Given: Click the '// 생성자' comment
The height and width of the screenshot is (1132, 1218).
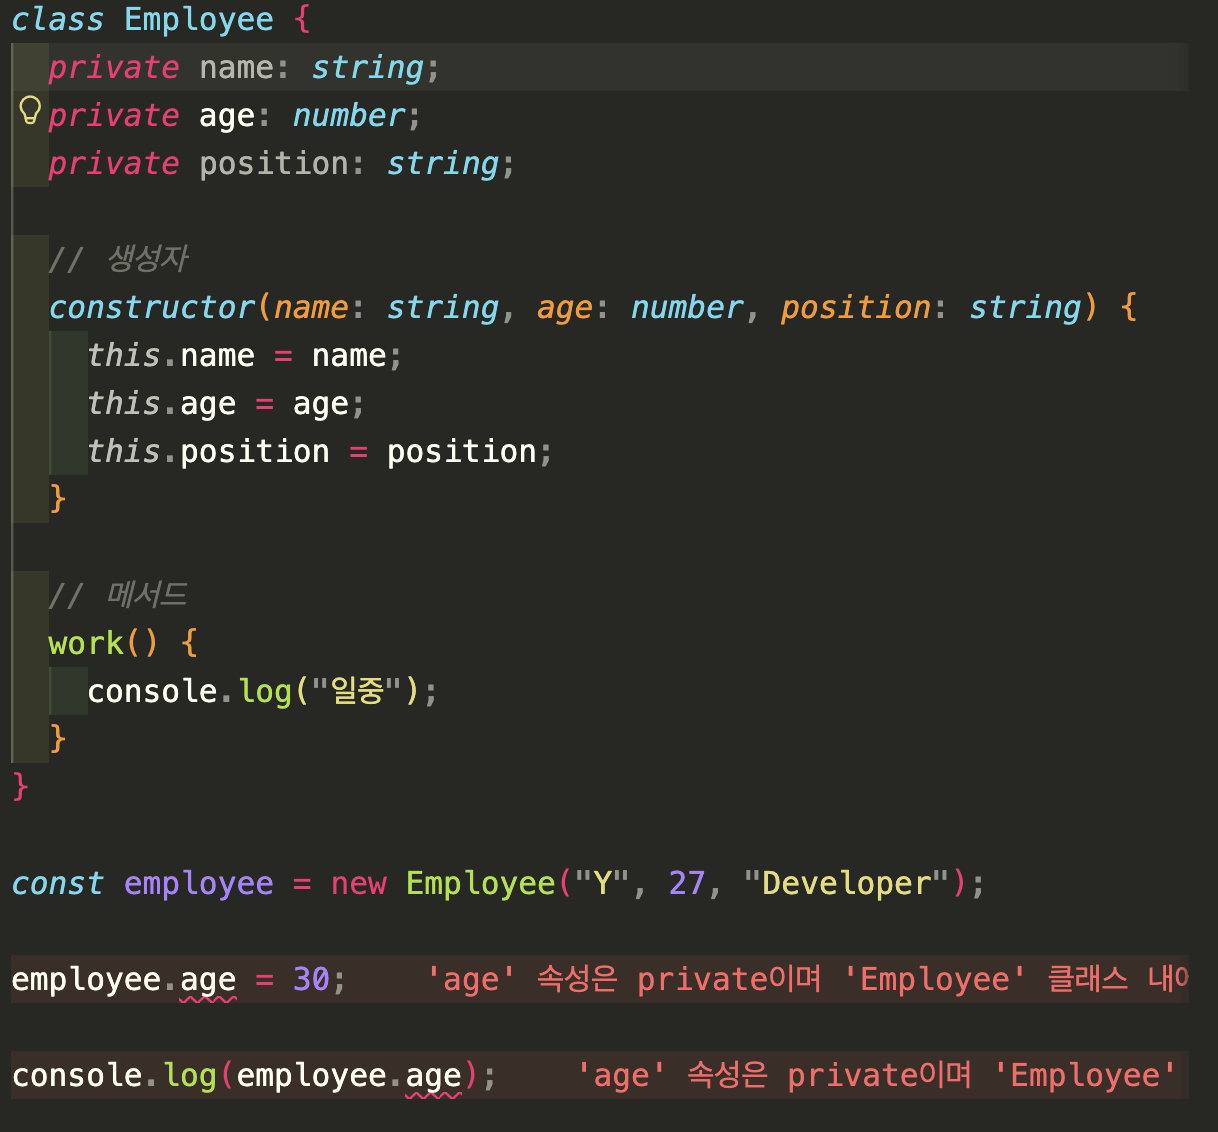Looking at the screenshot, I should coord(119,260).
